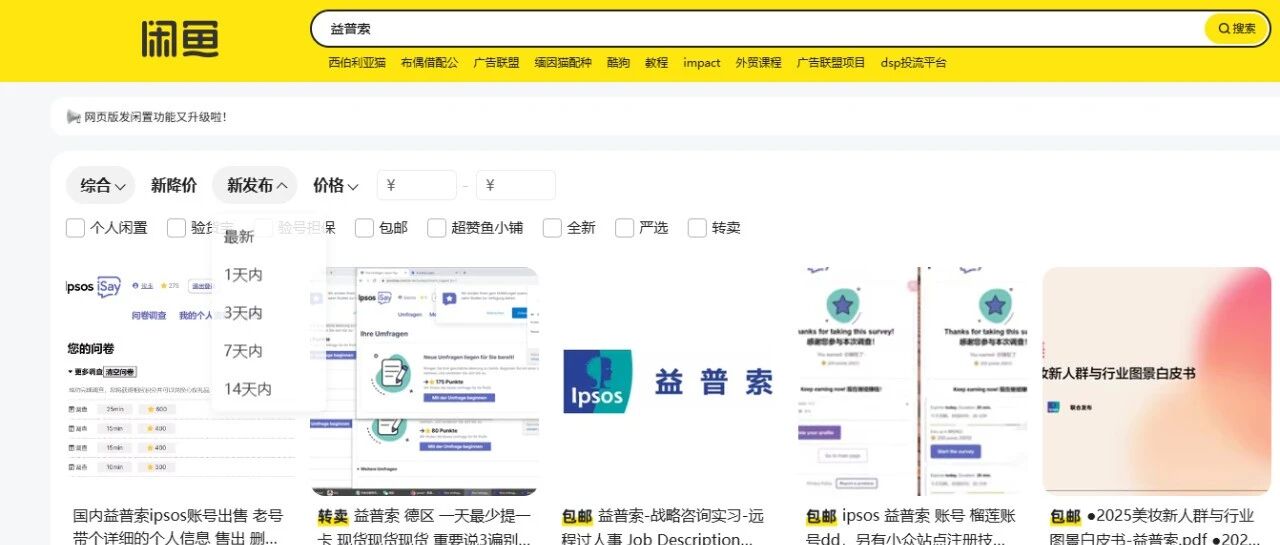Collapse the 新发布 dropdown
1280x545 pixels.
255,185
